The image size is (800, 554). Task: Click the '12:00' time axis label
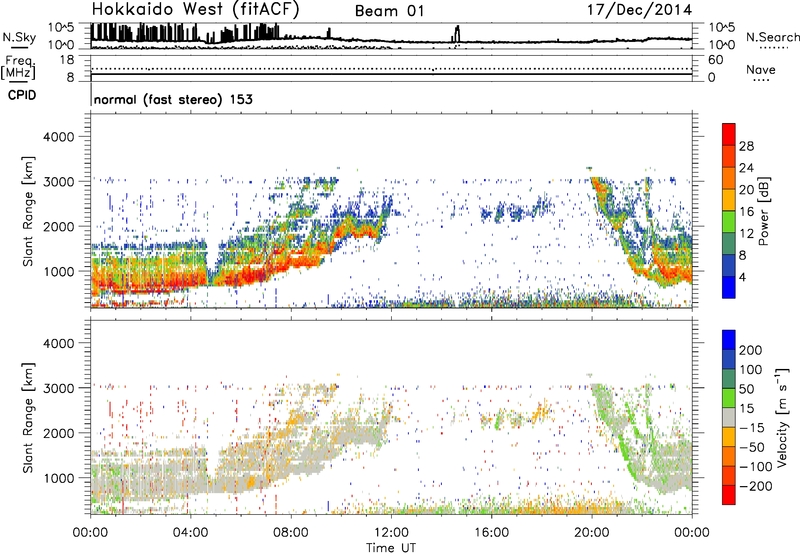click(391, 532)
